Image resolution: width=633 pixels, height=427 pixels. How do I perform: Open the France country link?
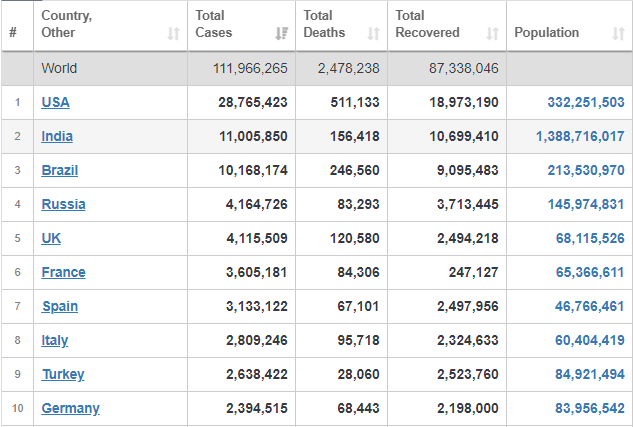[x=63, y=272]
